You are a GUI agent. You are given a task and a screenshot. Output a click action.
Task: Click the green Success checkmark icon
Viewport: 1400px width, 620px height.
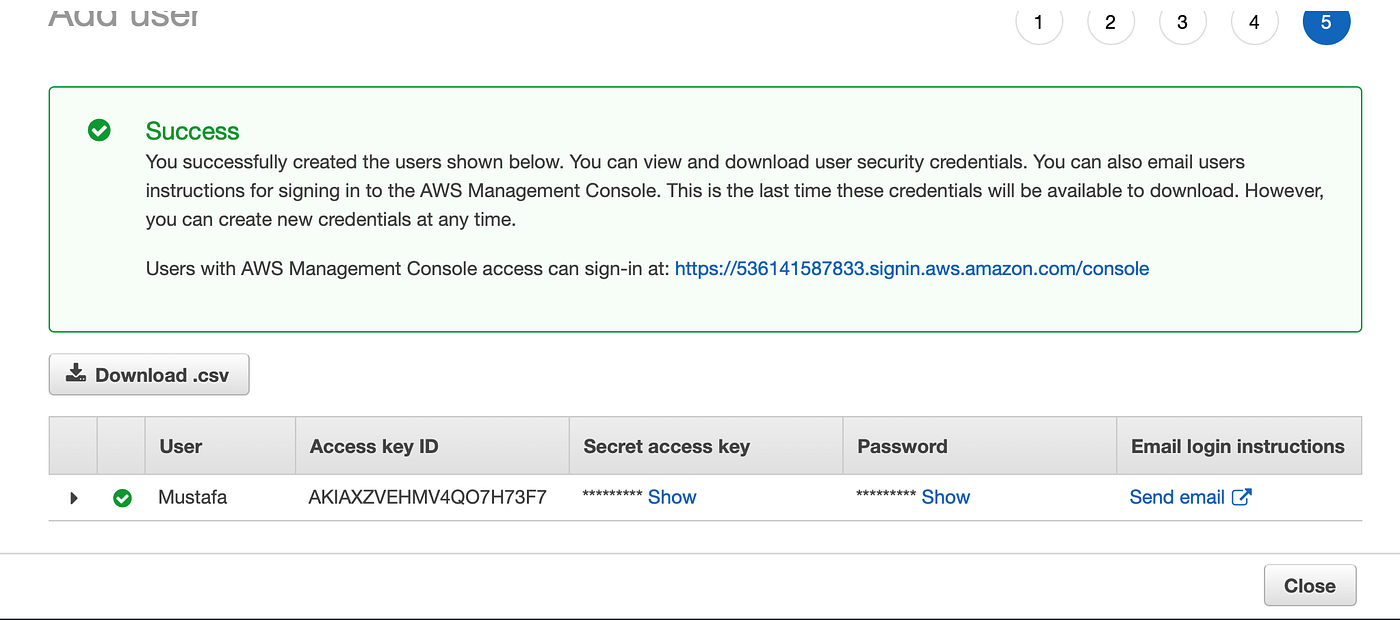(x=99, y=130)
